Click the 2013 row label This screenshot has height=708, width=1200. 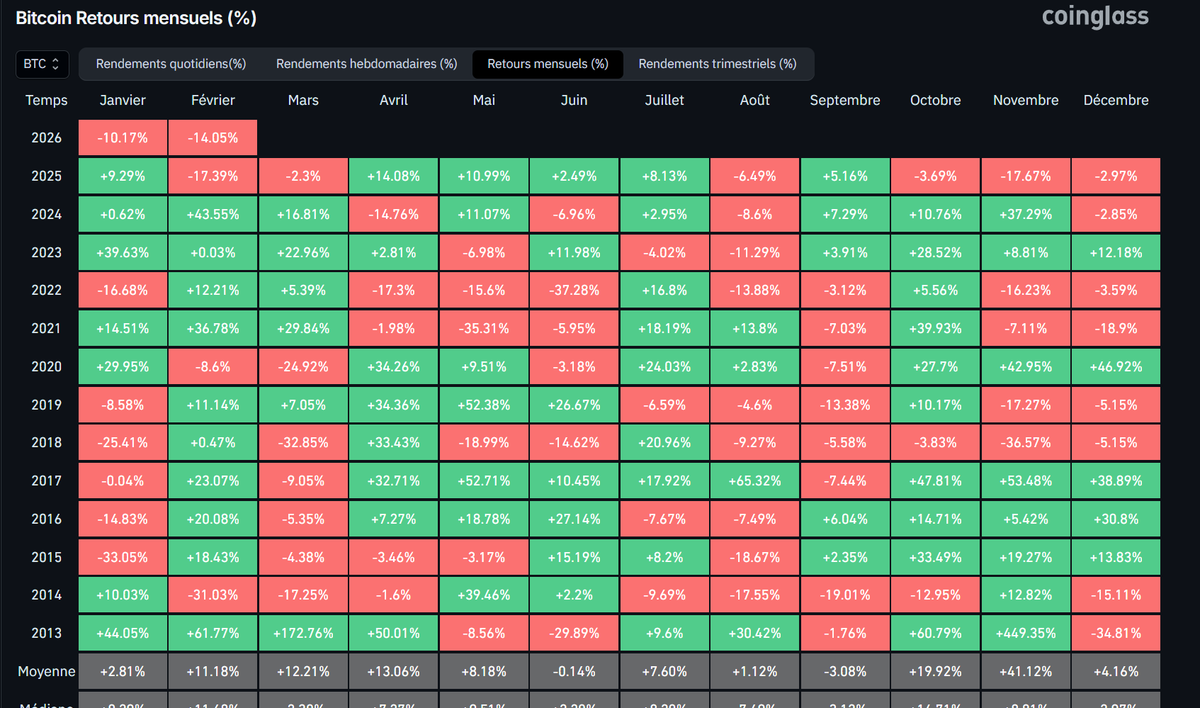pyautogui.click(x=47, y=633)
